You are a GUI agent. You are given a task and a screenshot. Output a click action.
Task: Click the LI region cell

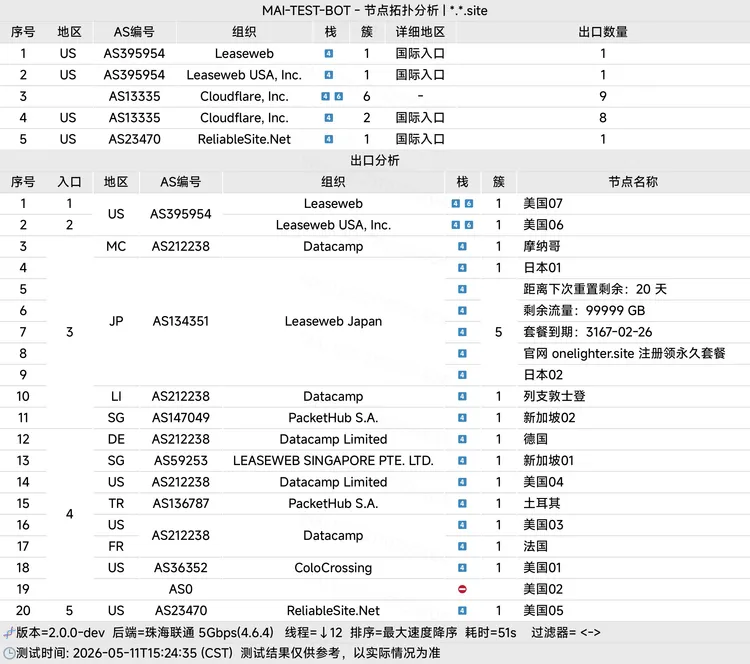click(x=116, y=396)
